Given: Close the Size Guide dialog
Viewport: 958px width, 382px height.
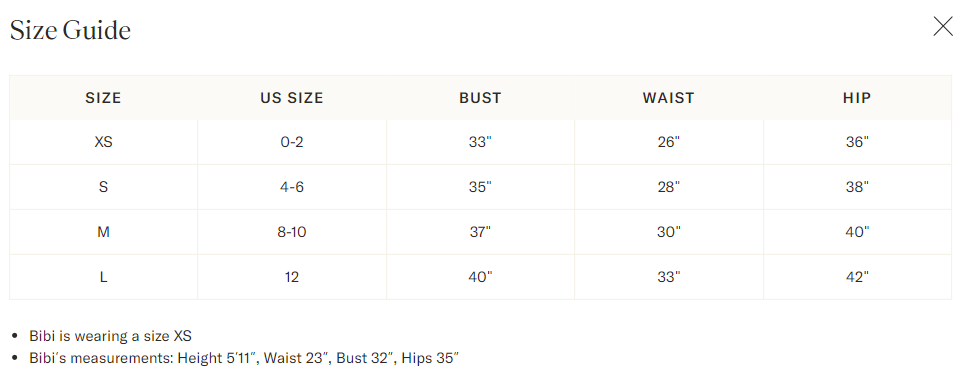Looking at the screenshot, I should coord(943,26).
